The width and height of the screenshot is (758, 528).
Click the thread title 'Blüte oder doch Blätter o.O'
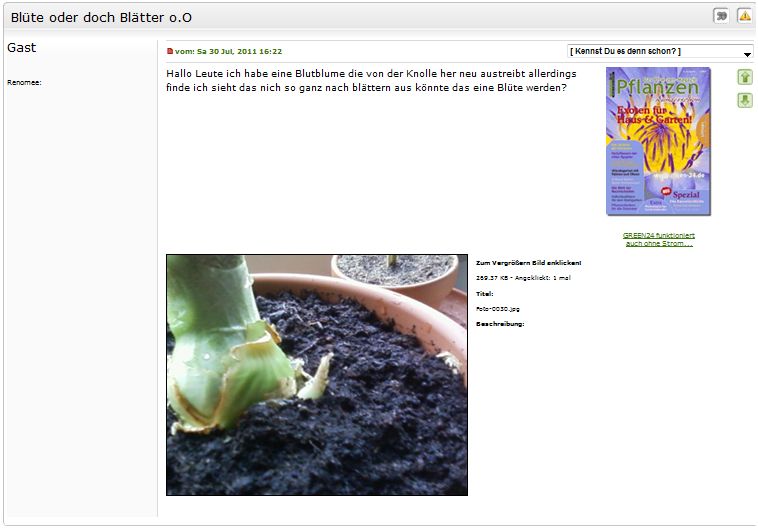(x=101, y=17)
